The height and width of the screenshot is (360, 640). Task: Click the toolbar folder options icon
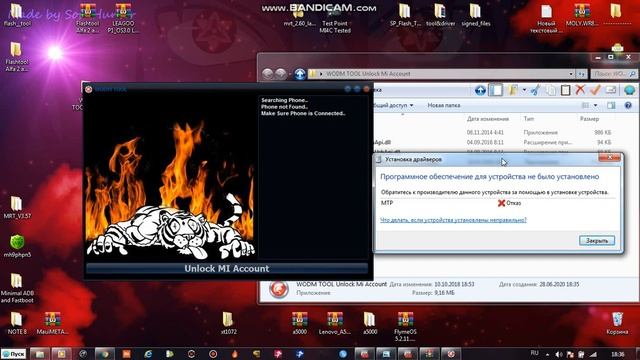513,90
